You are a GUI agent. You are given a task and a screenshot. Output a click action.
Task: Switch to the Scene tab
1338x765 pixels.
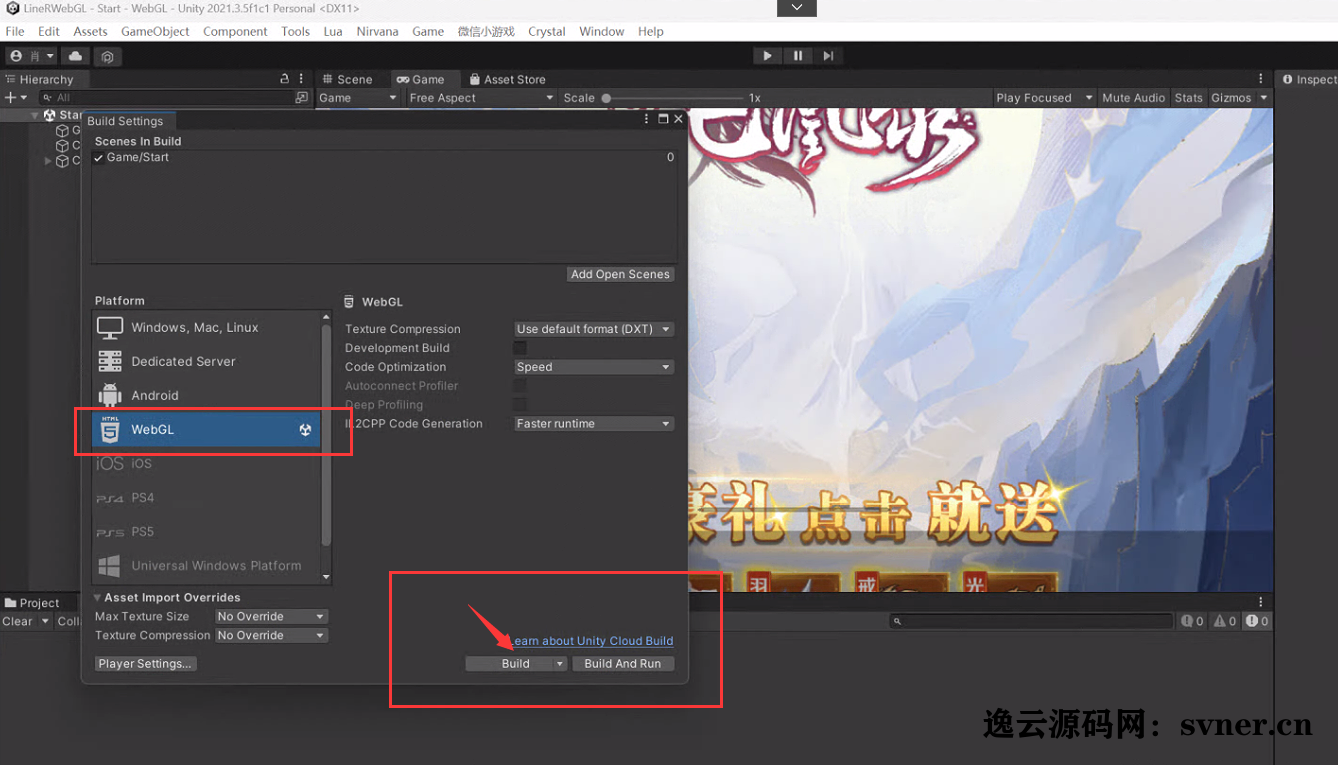[x=346, y=79]
